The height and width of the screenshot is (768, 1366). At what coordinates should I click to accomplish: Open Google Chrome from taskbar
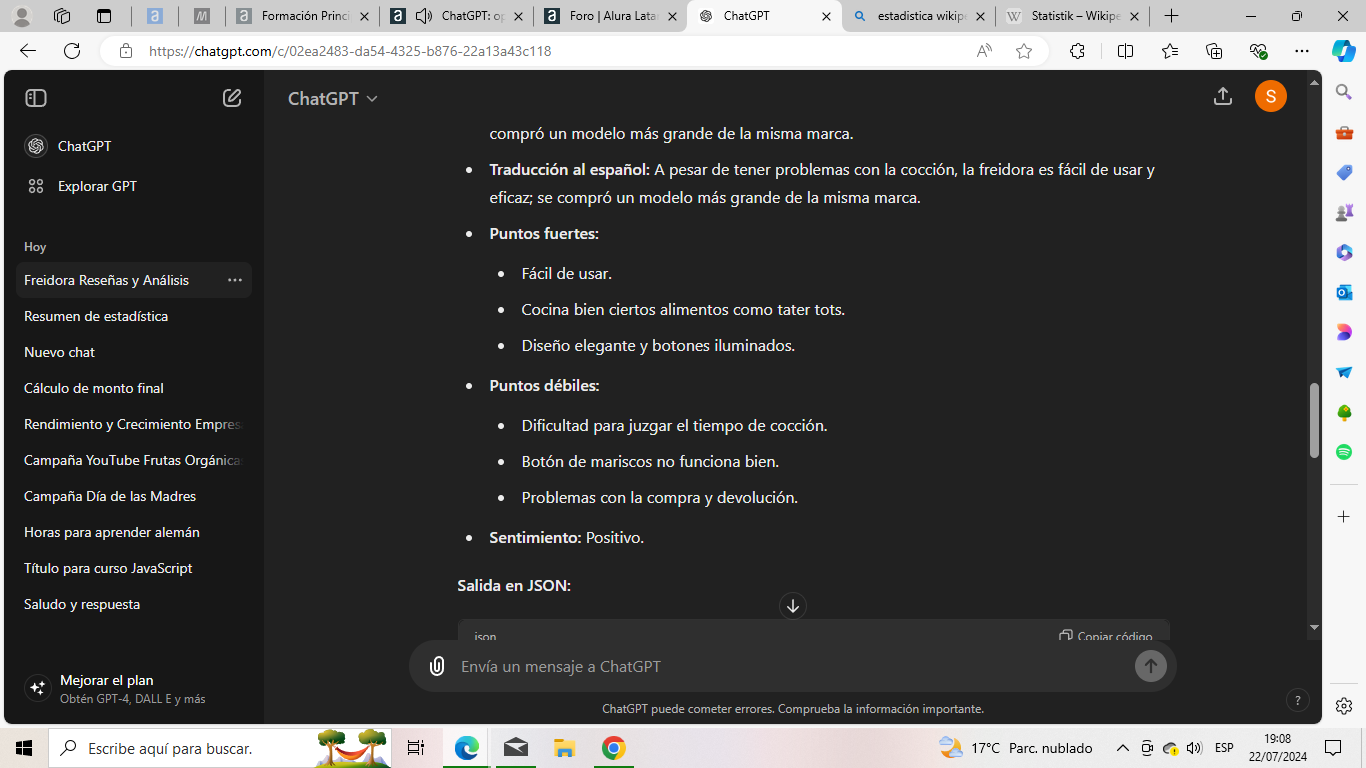(x=613, y=748)
